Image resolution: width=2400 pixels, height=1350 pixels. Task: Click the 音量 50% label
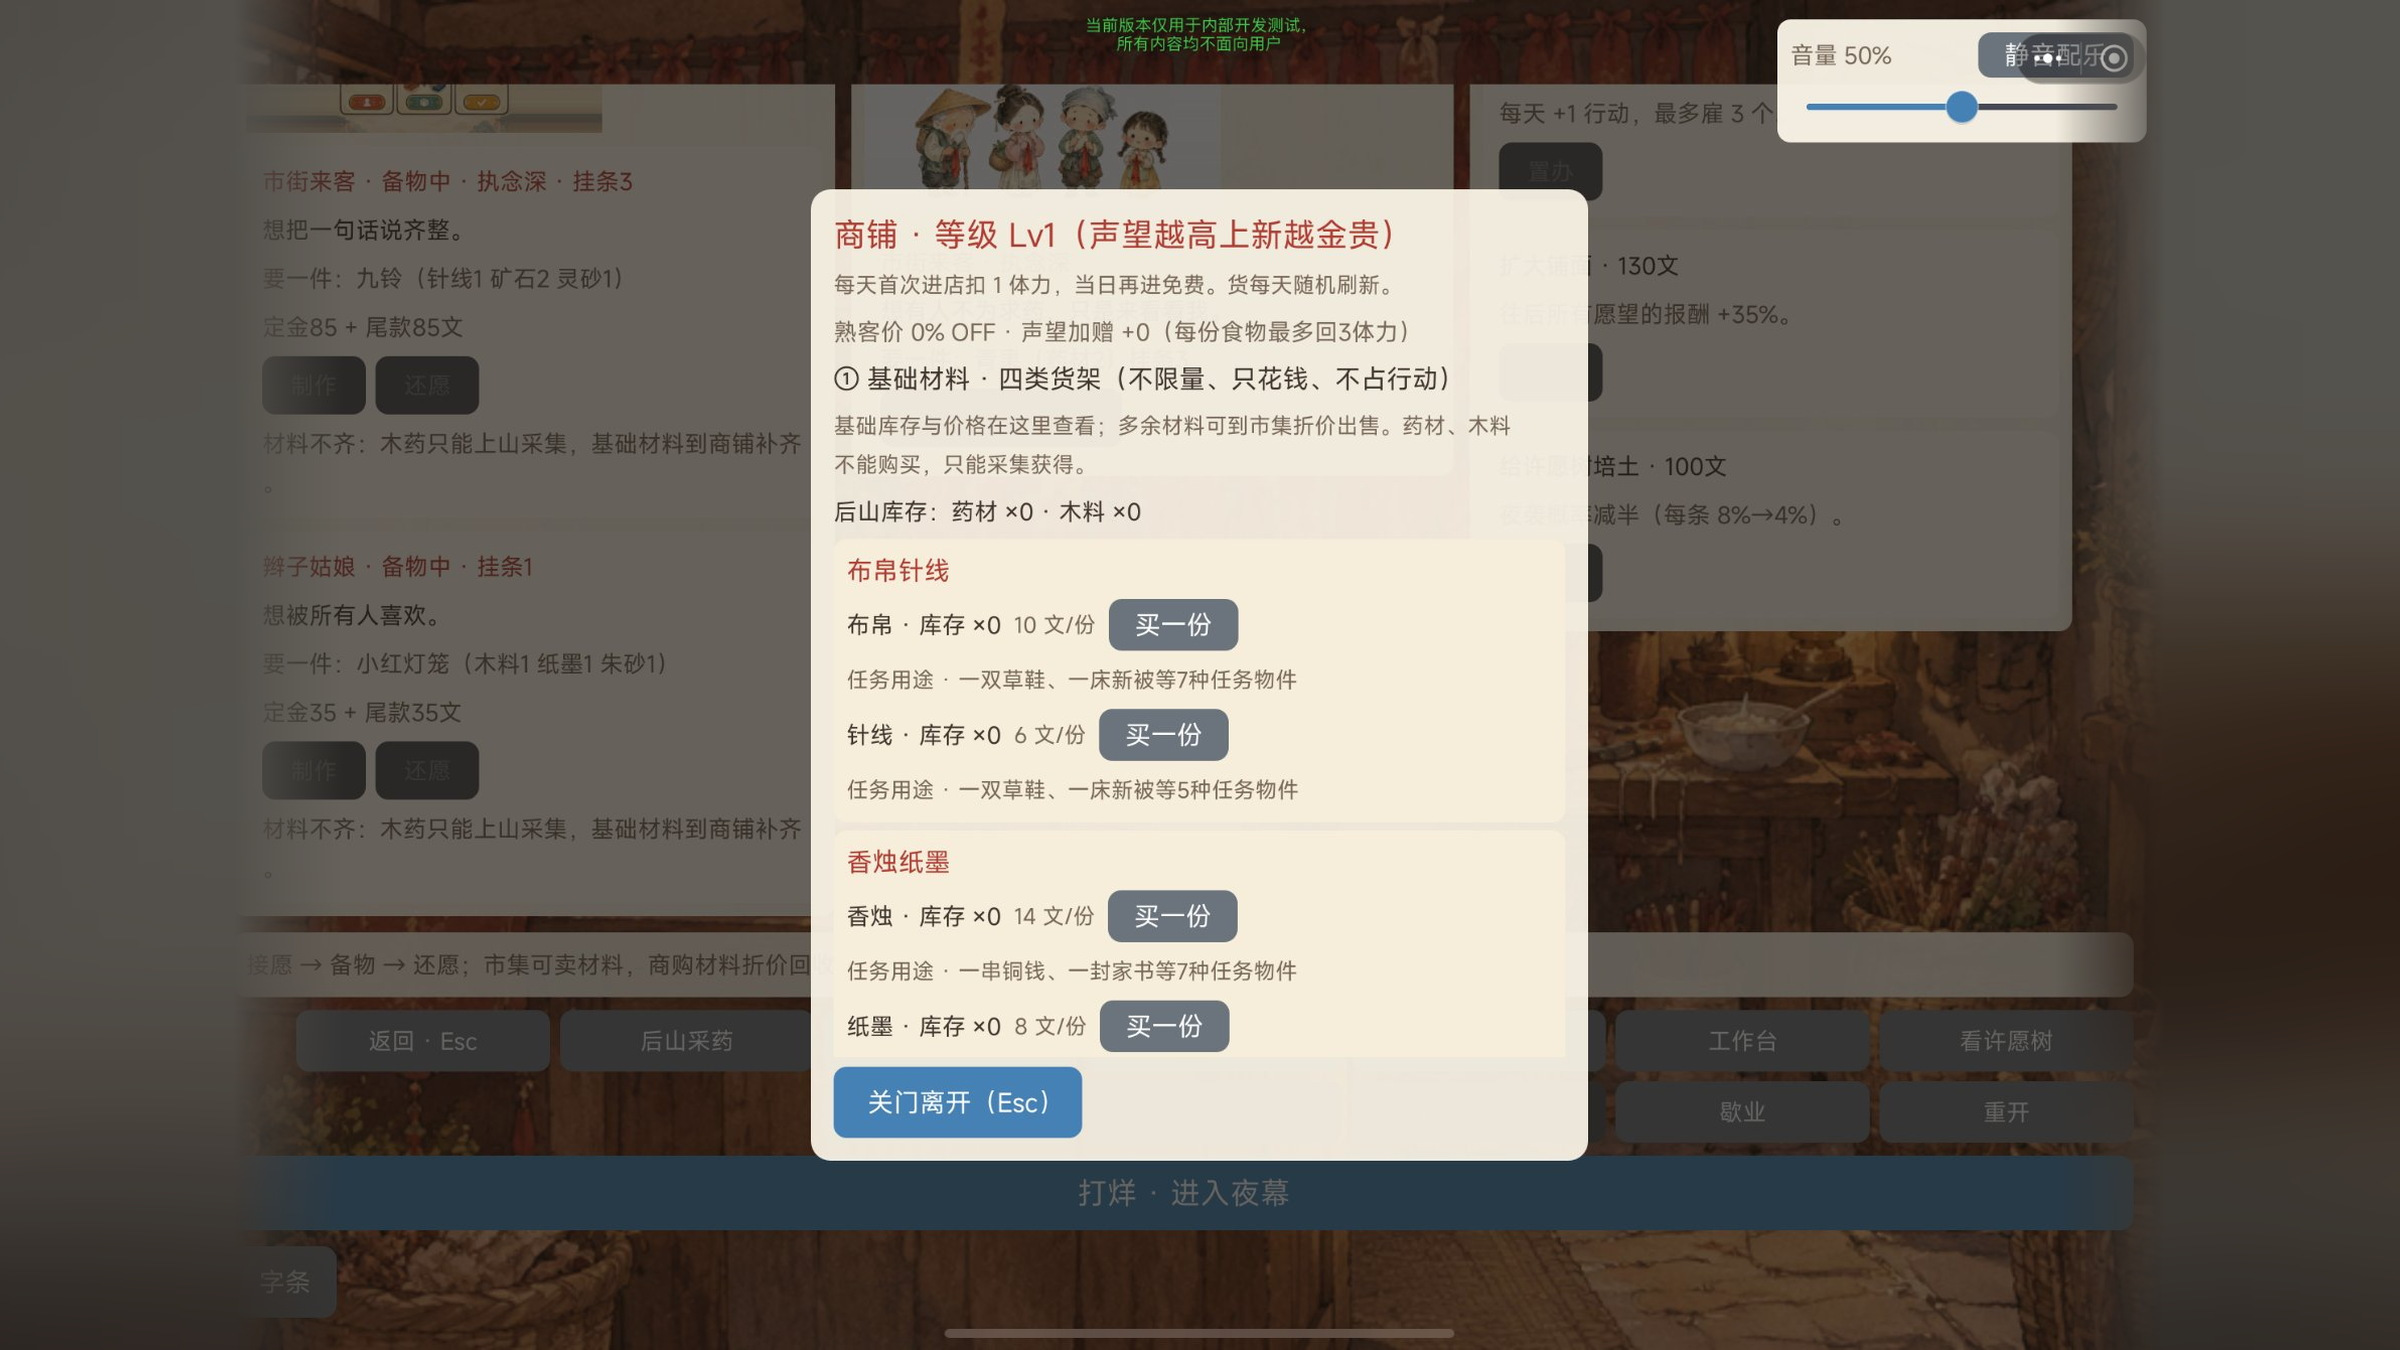coord(1841,56)
